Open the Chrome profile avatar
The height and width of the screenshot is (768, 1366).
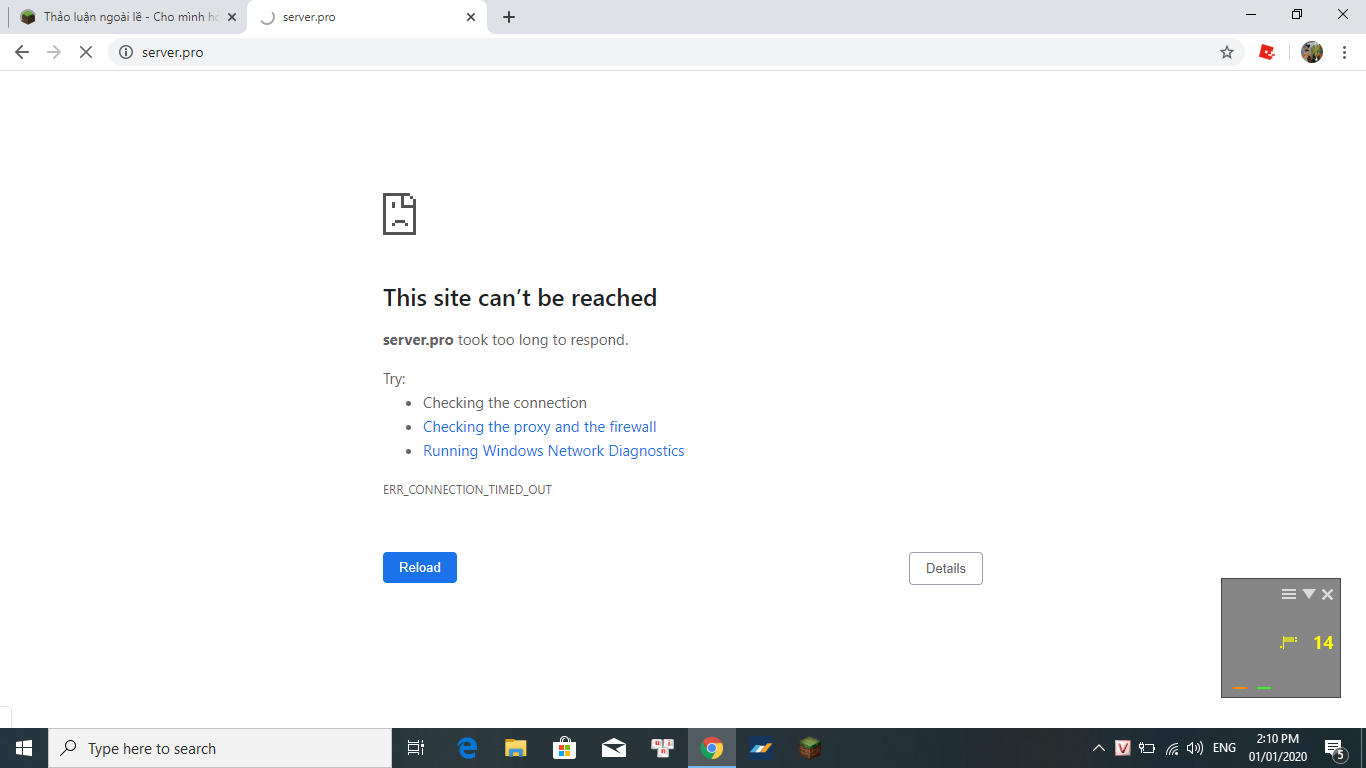click(1312, 52)
